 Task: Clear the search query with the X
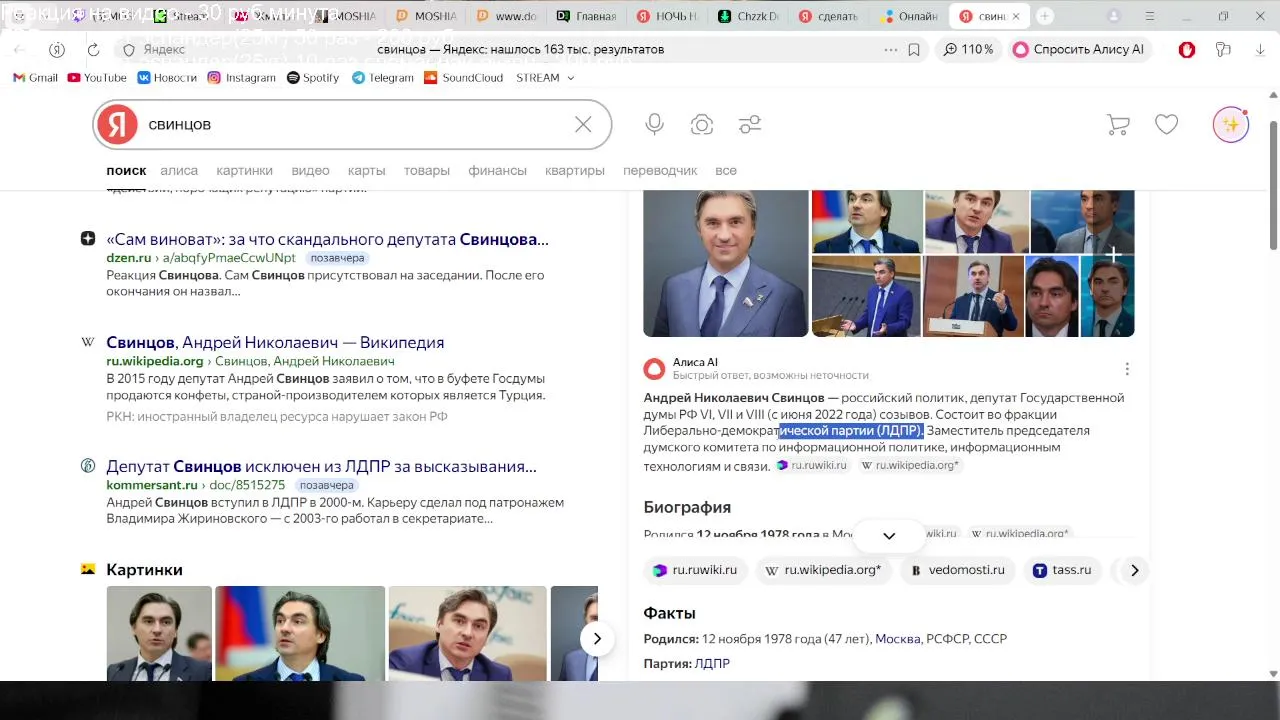pos(583,124)
